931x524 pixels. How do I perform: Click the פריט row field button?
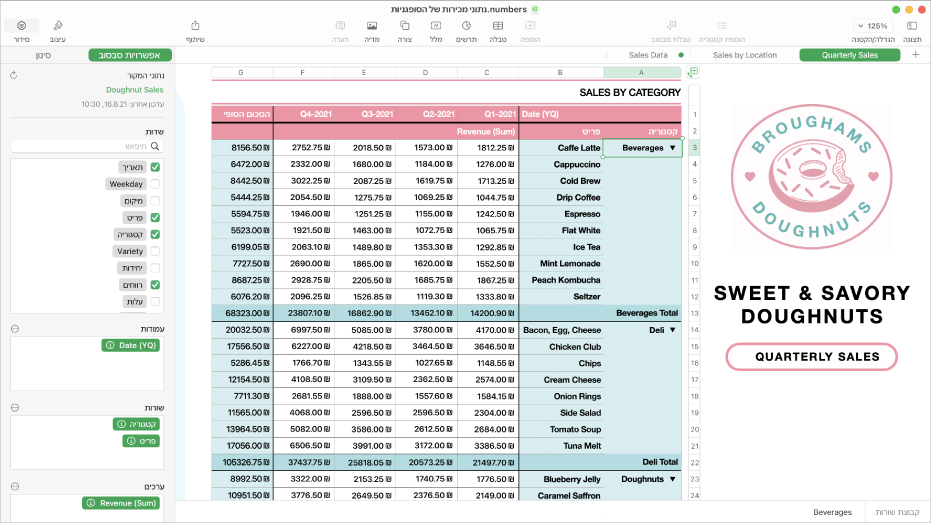[x=141, y=441]
